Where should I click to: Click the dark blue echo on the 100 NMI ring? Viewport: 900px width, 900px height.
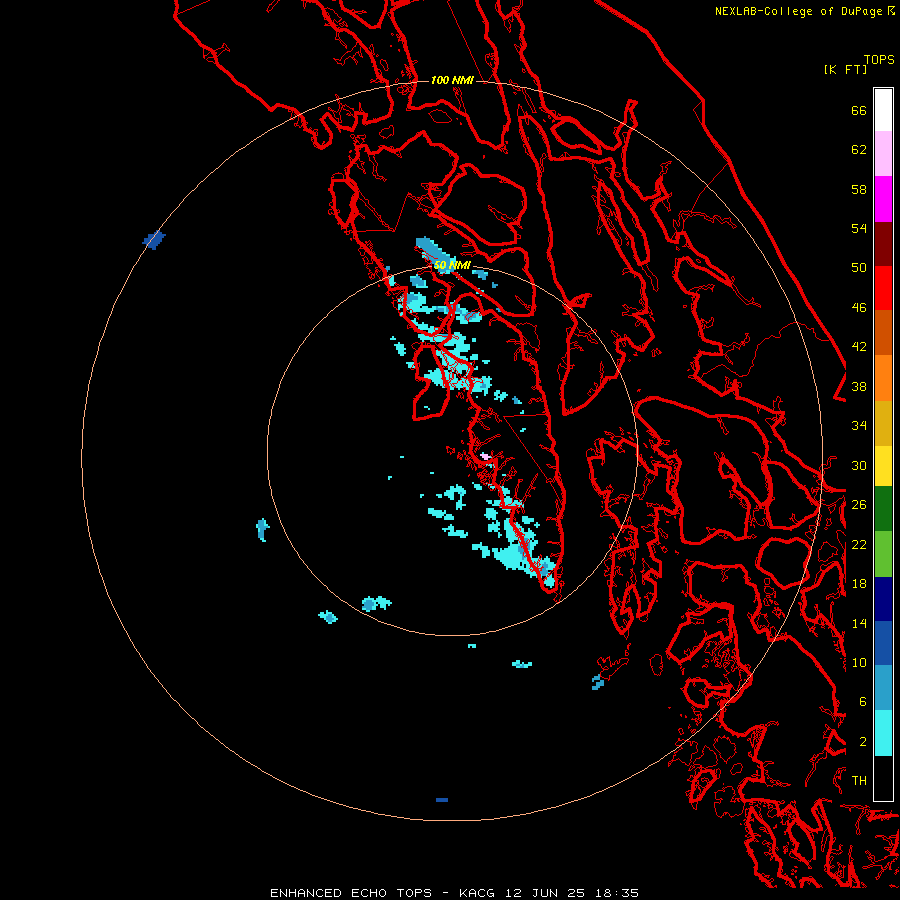point(154,239)
